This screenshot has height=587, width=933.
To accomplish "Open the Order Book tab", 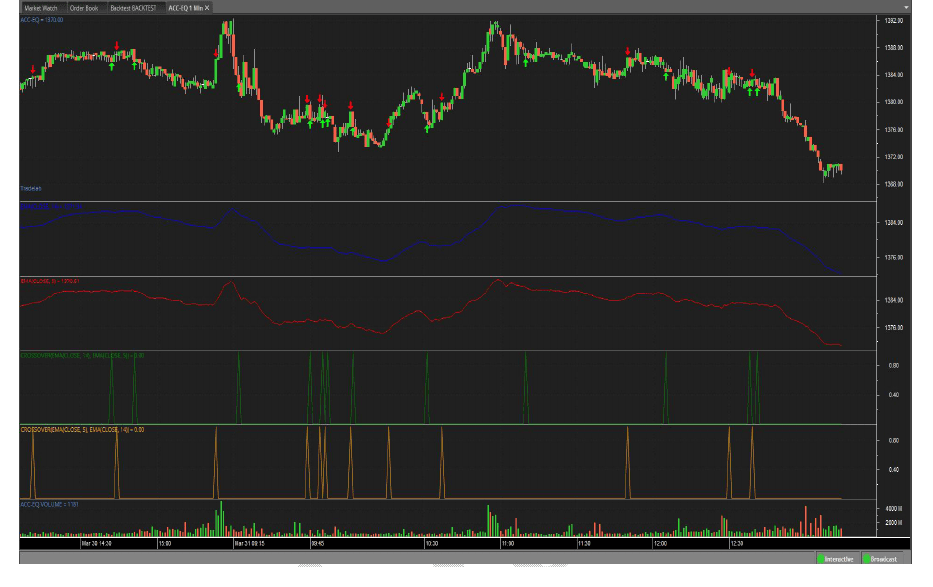I will click(x=84, y=9).
